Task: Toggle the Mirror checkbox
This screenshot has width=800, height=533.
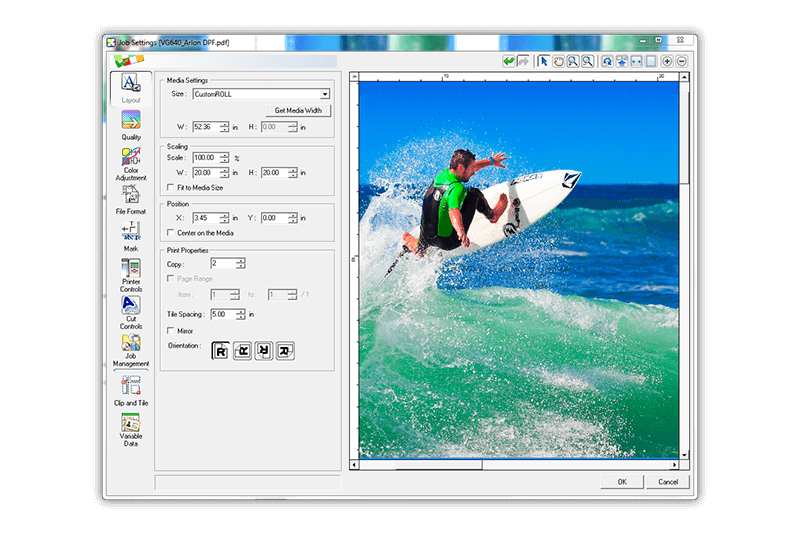Action: pyautogui.click(x=169, y=330)
